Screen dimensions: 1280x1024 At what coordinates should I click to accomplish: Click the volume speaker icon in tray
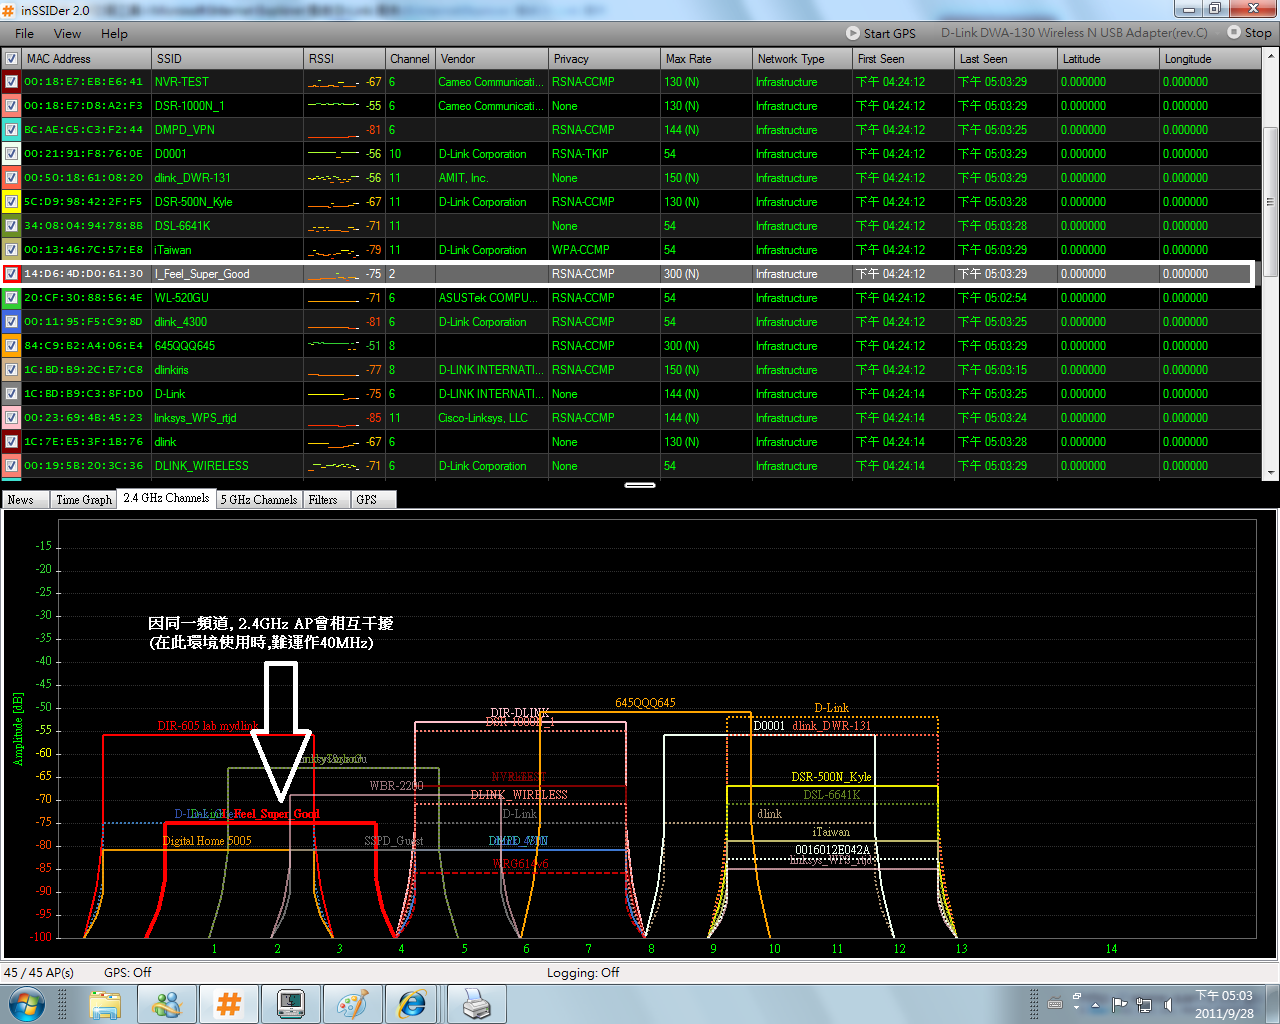[1168, 1004]
